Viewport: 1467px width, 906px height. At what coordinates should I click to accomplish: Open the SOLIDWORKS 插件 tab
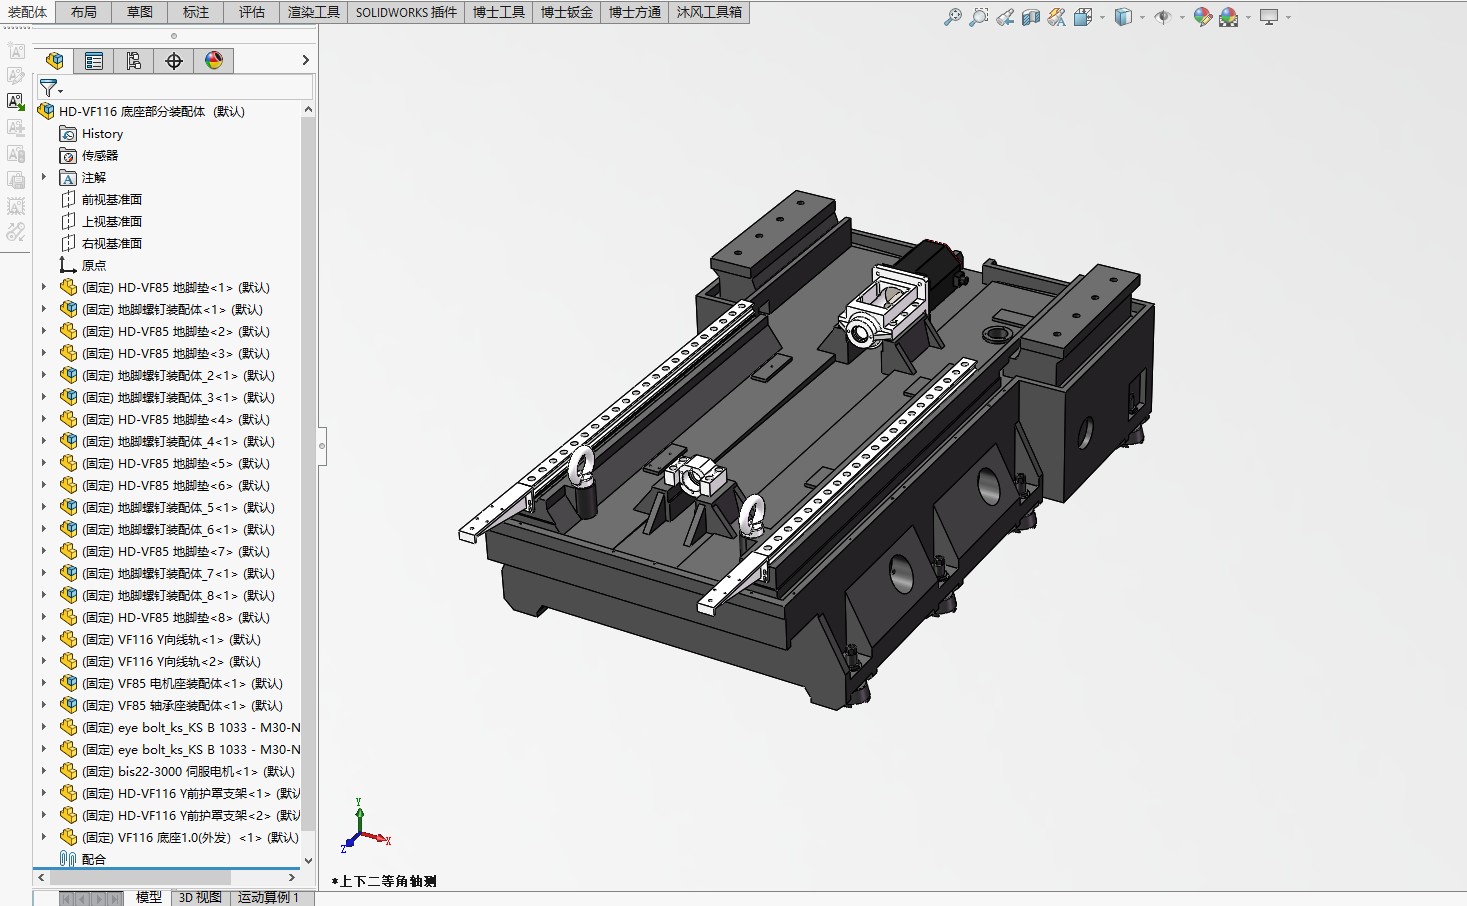(406, 12)
